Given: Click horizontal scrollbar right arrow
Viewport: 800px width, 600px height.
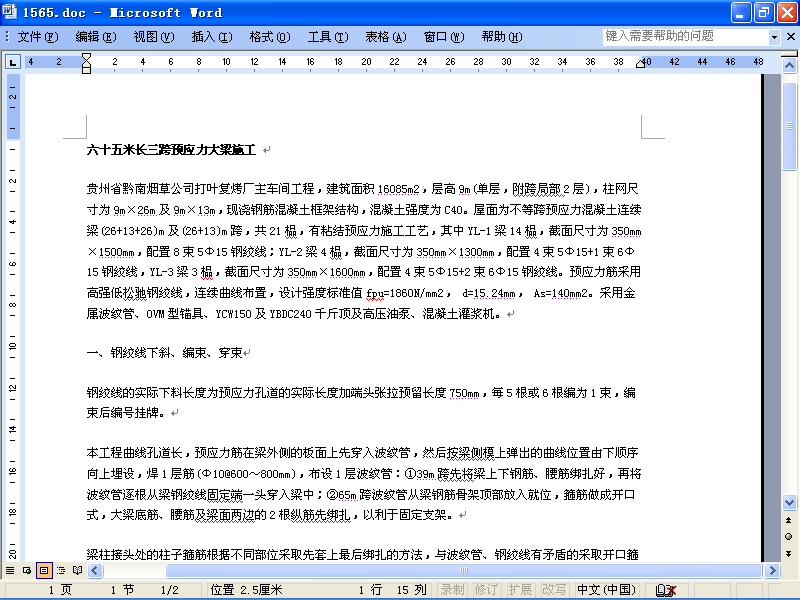Looking at the screenshot, I should [x=772, y=570].
